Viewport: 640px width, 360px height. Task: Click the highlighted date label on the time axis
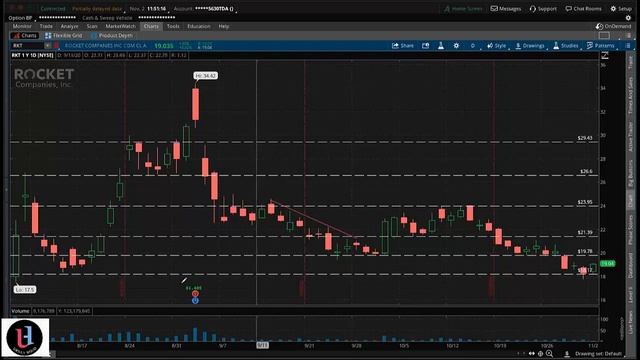pyautogui.click(x=262, y=345)
